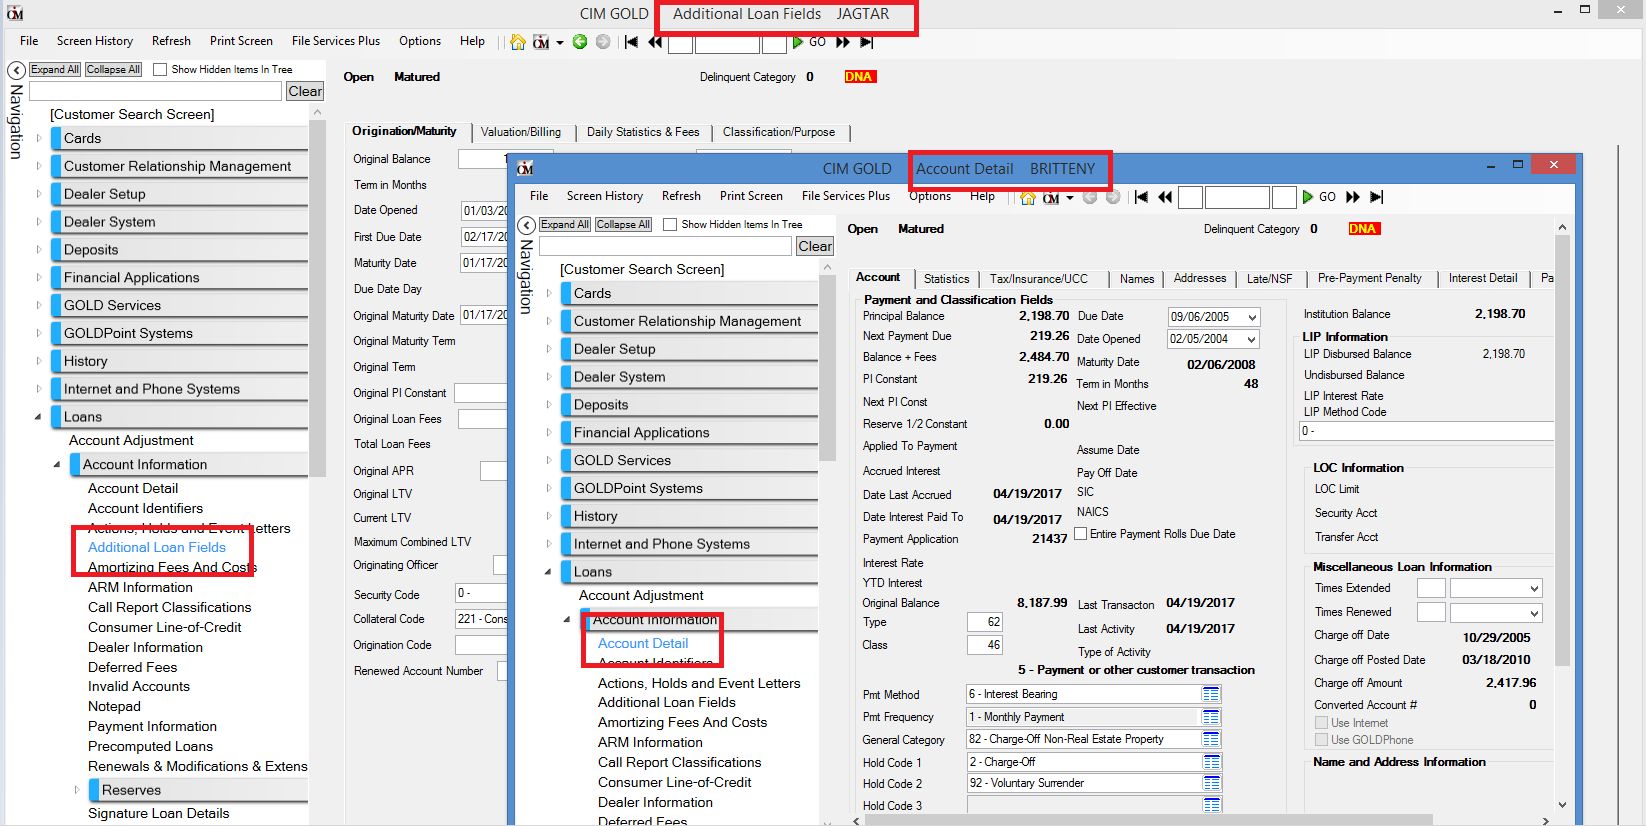This screenshot has height=826, width=1646.
Task: Click Expand All in Additional Loan Fields window
Action: pyautogui.click(x=55, y=70)
